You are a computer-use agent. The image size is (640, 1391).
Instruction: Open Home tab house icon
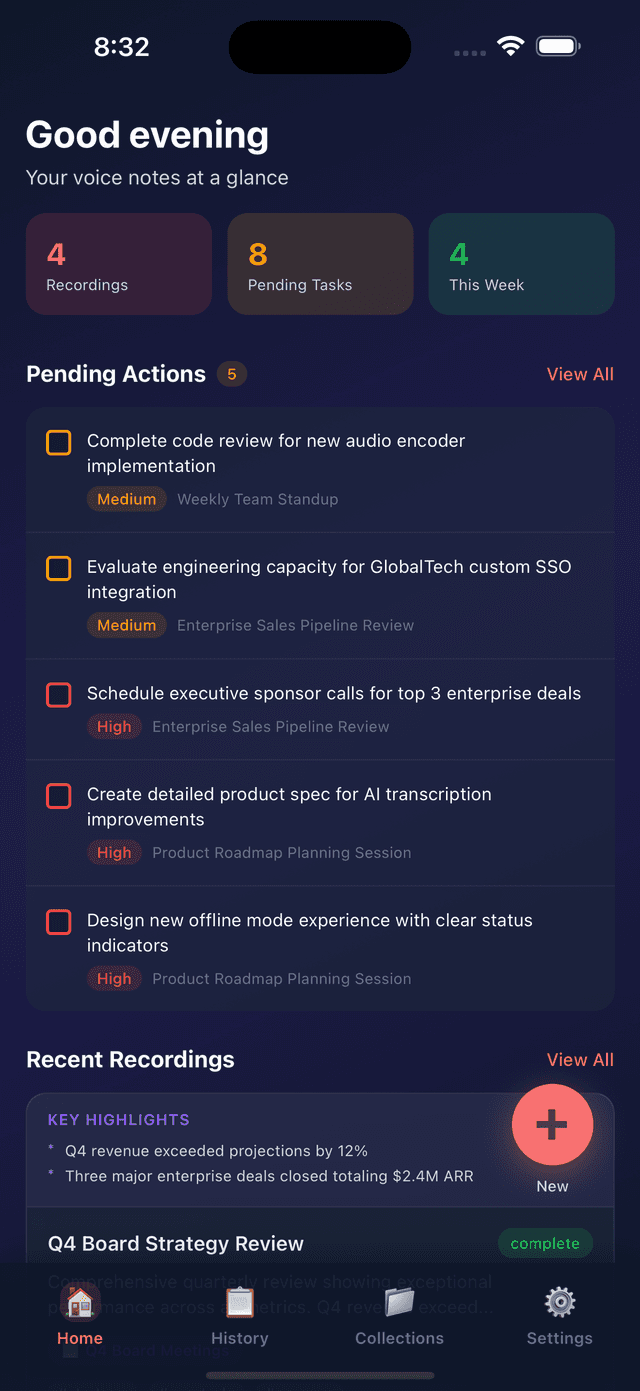[80, 1302]
